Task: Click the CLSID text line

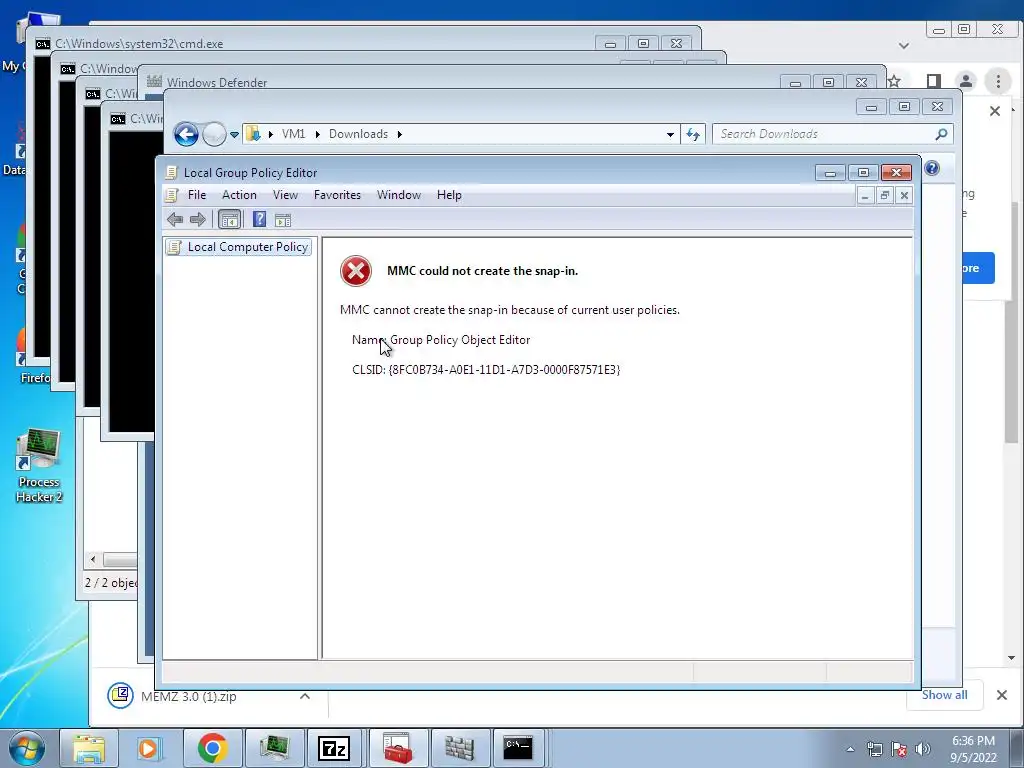Action: pos(486,370)
